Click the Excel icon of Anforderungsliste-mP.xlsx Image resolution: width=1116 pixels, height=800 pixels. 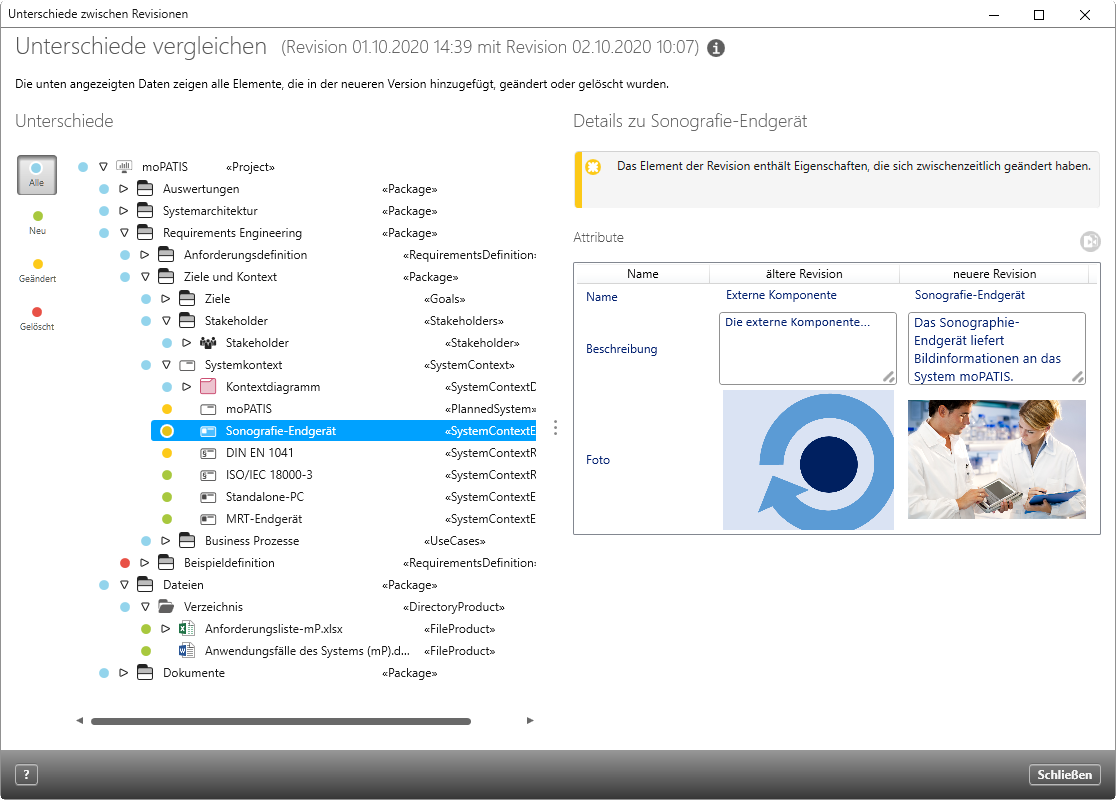[186, 629]
